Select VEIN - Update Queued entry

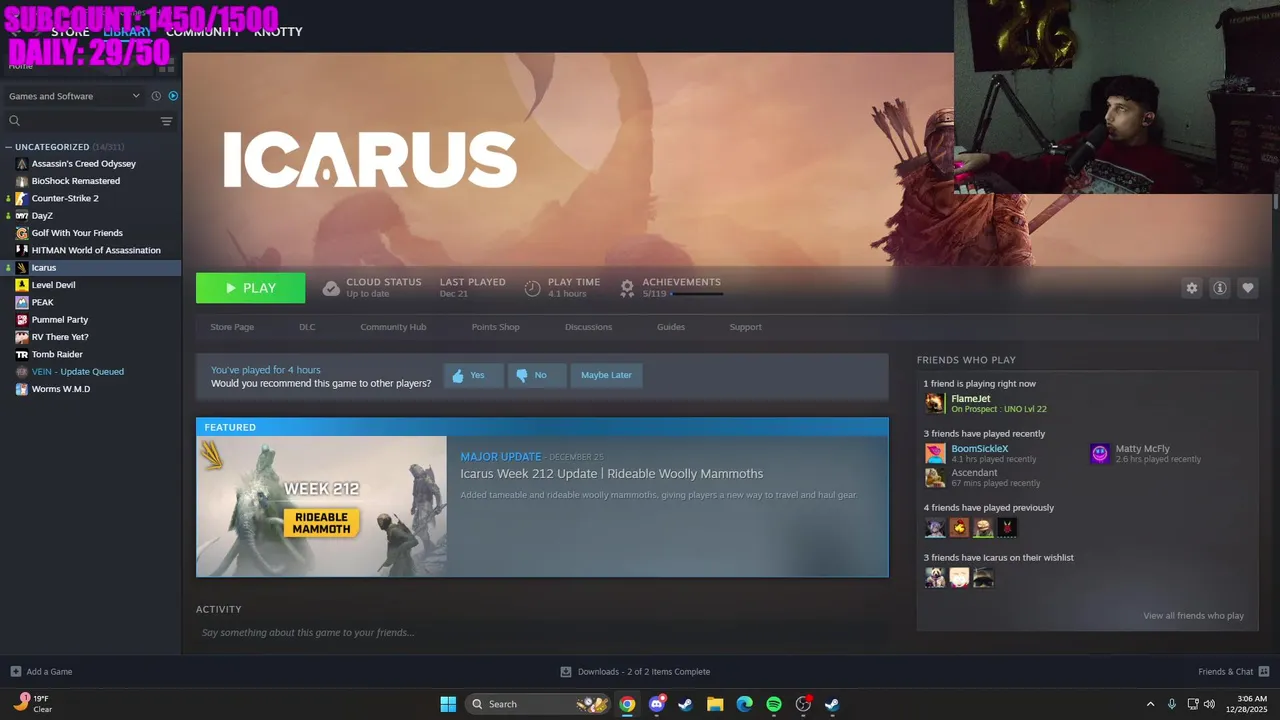tap(78, 371)
